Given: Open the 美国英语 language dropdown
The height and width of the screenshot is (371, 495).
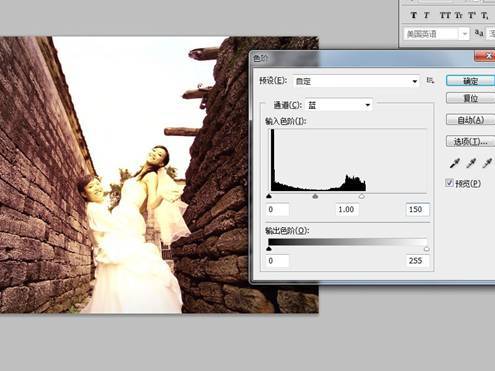Looking at the screenshot, I should click(x=436, y=34).
